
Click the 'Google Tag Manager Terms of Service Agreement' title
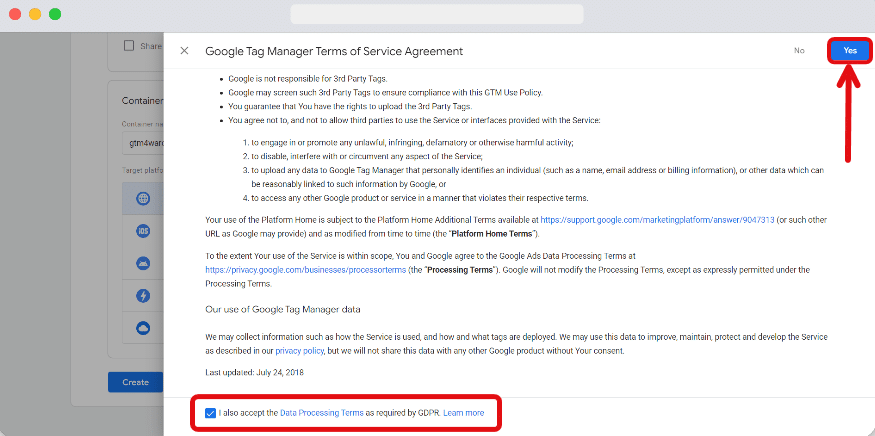point(334,51)
